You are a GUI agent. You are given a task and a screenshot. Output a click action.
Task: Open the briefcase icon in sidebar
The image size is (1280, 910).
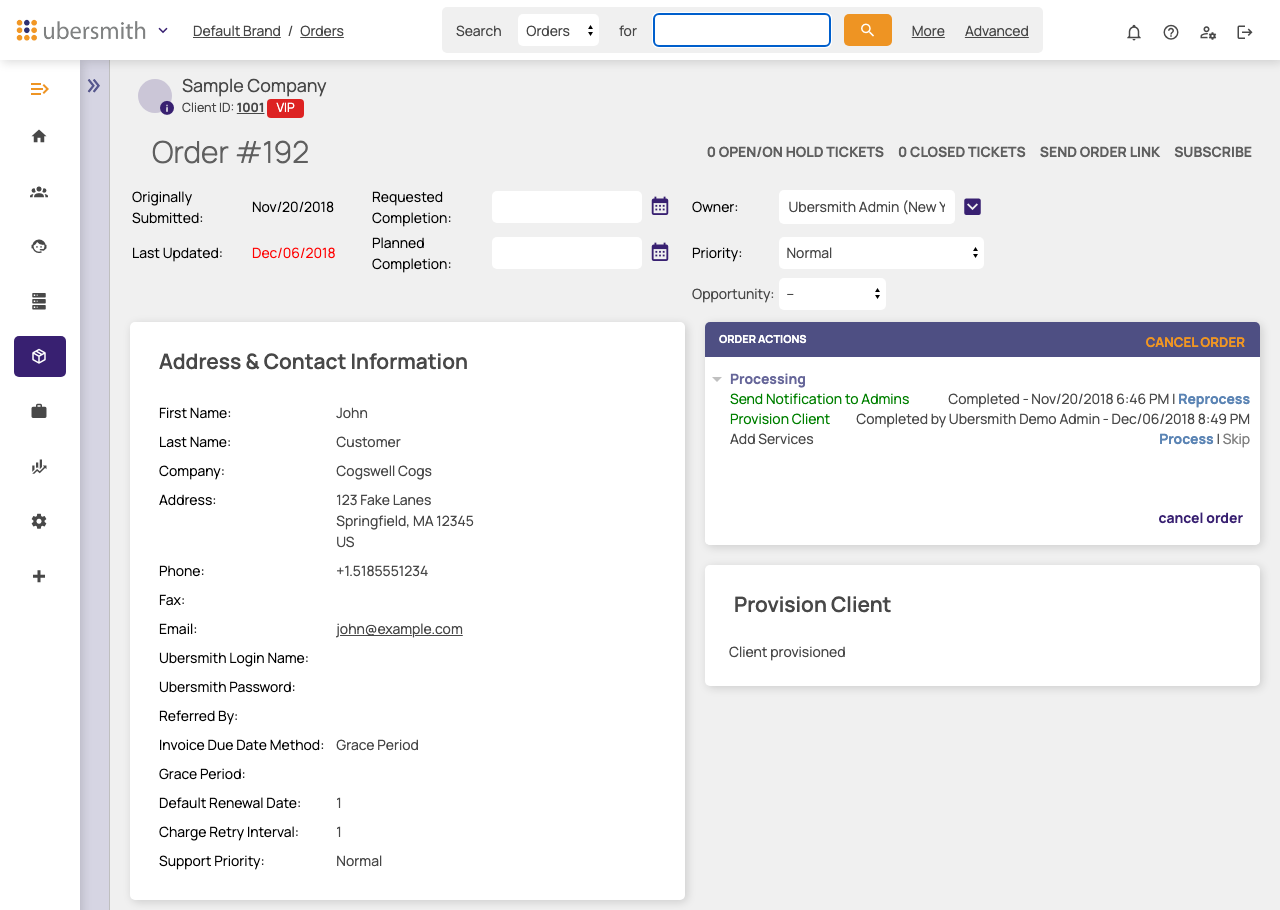39,411
